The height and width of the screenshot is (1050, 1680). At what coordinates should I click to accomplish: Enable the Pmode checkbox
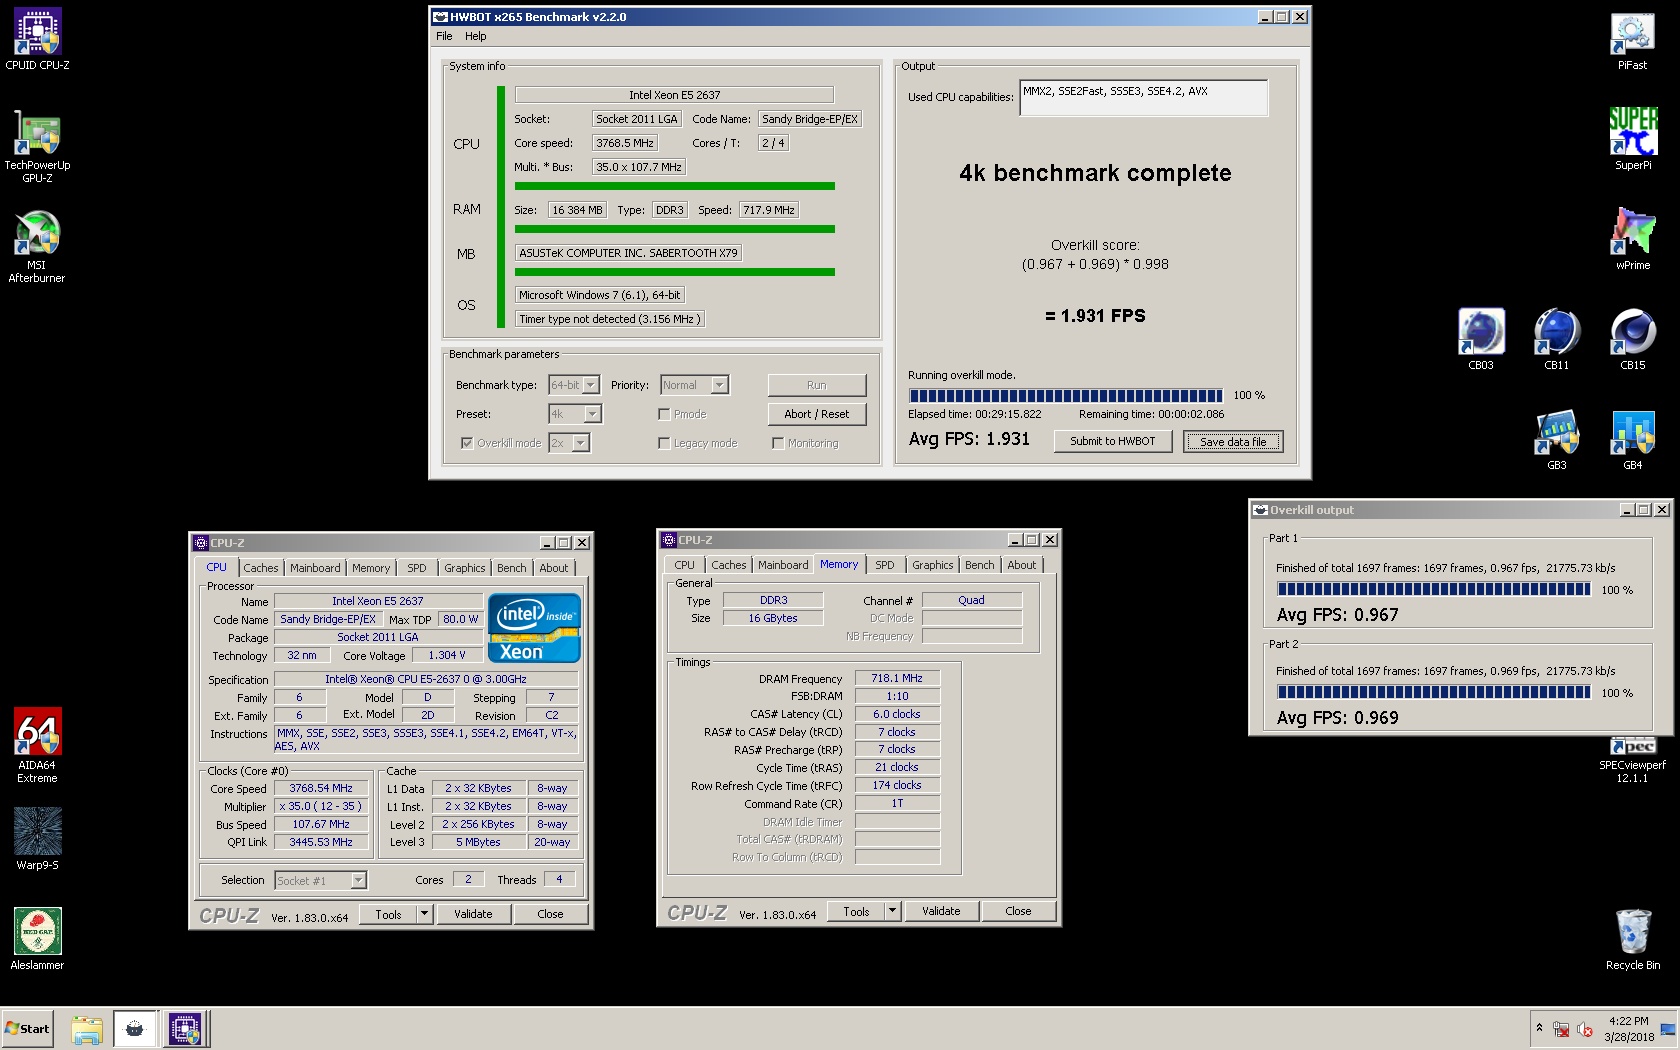click(x=664, y=414)
